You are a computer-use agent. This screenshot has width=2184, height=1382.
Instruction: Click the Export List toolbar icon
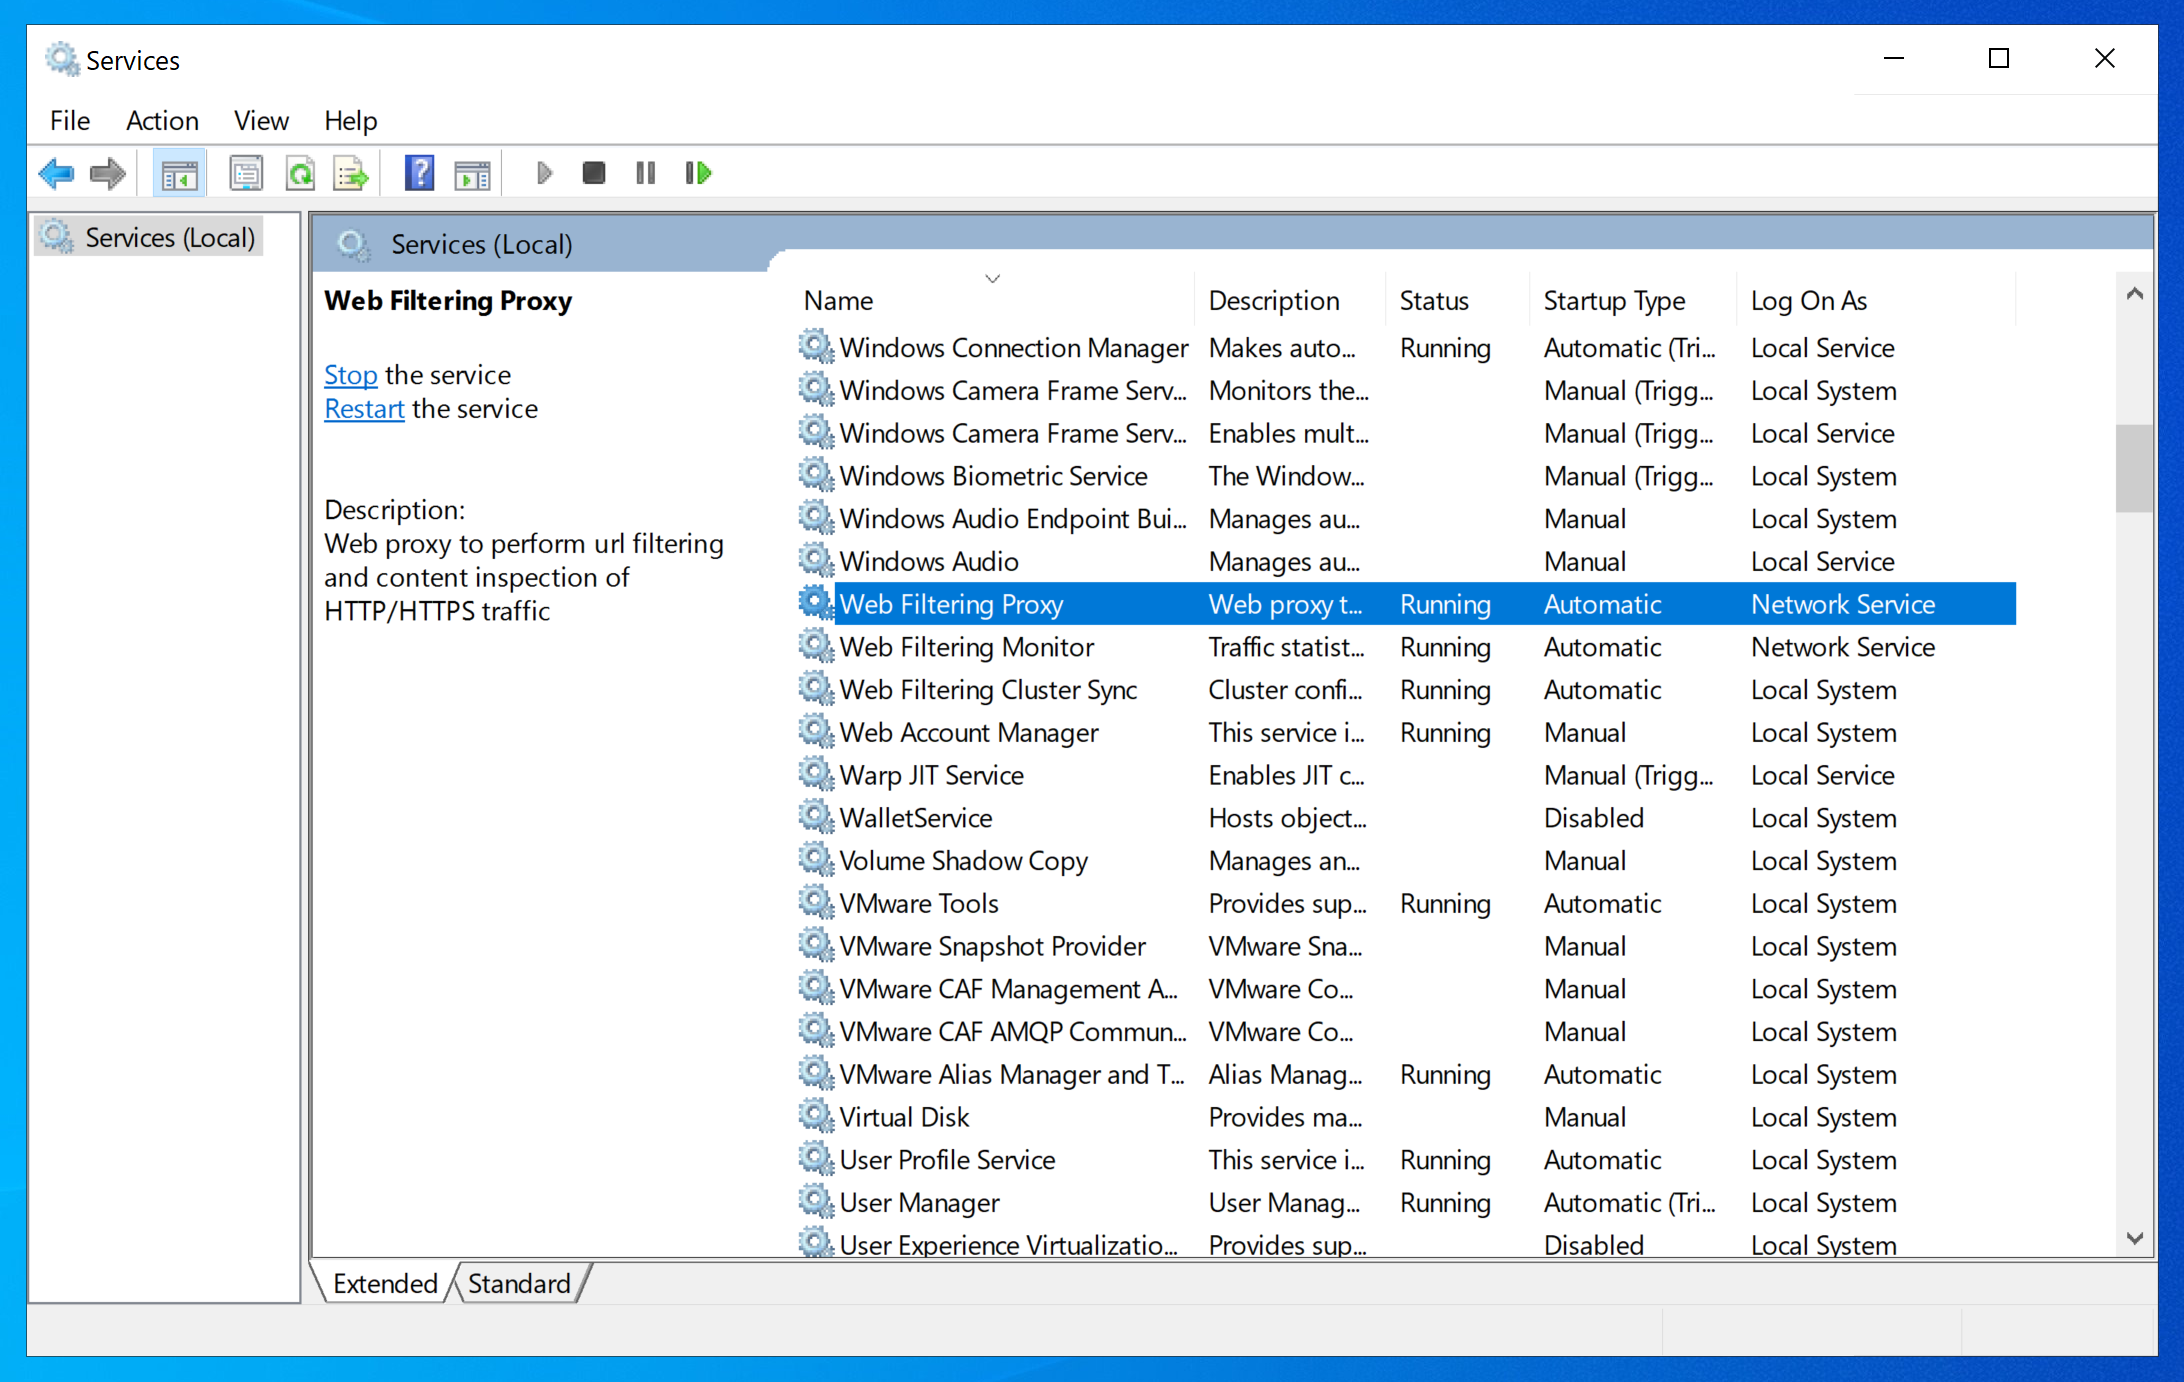pyautogui.click(x=351, y=174)
